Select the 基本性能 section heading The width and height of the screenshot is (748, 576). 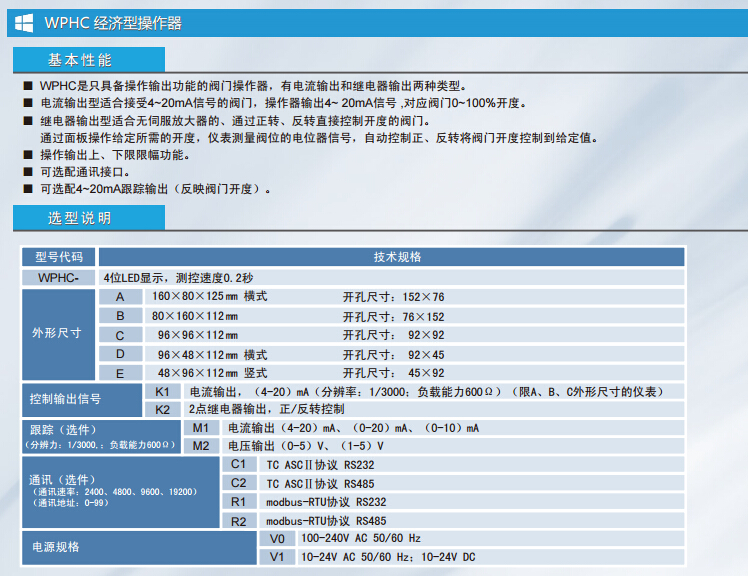(x=80, y=60)
